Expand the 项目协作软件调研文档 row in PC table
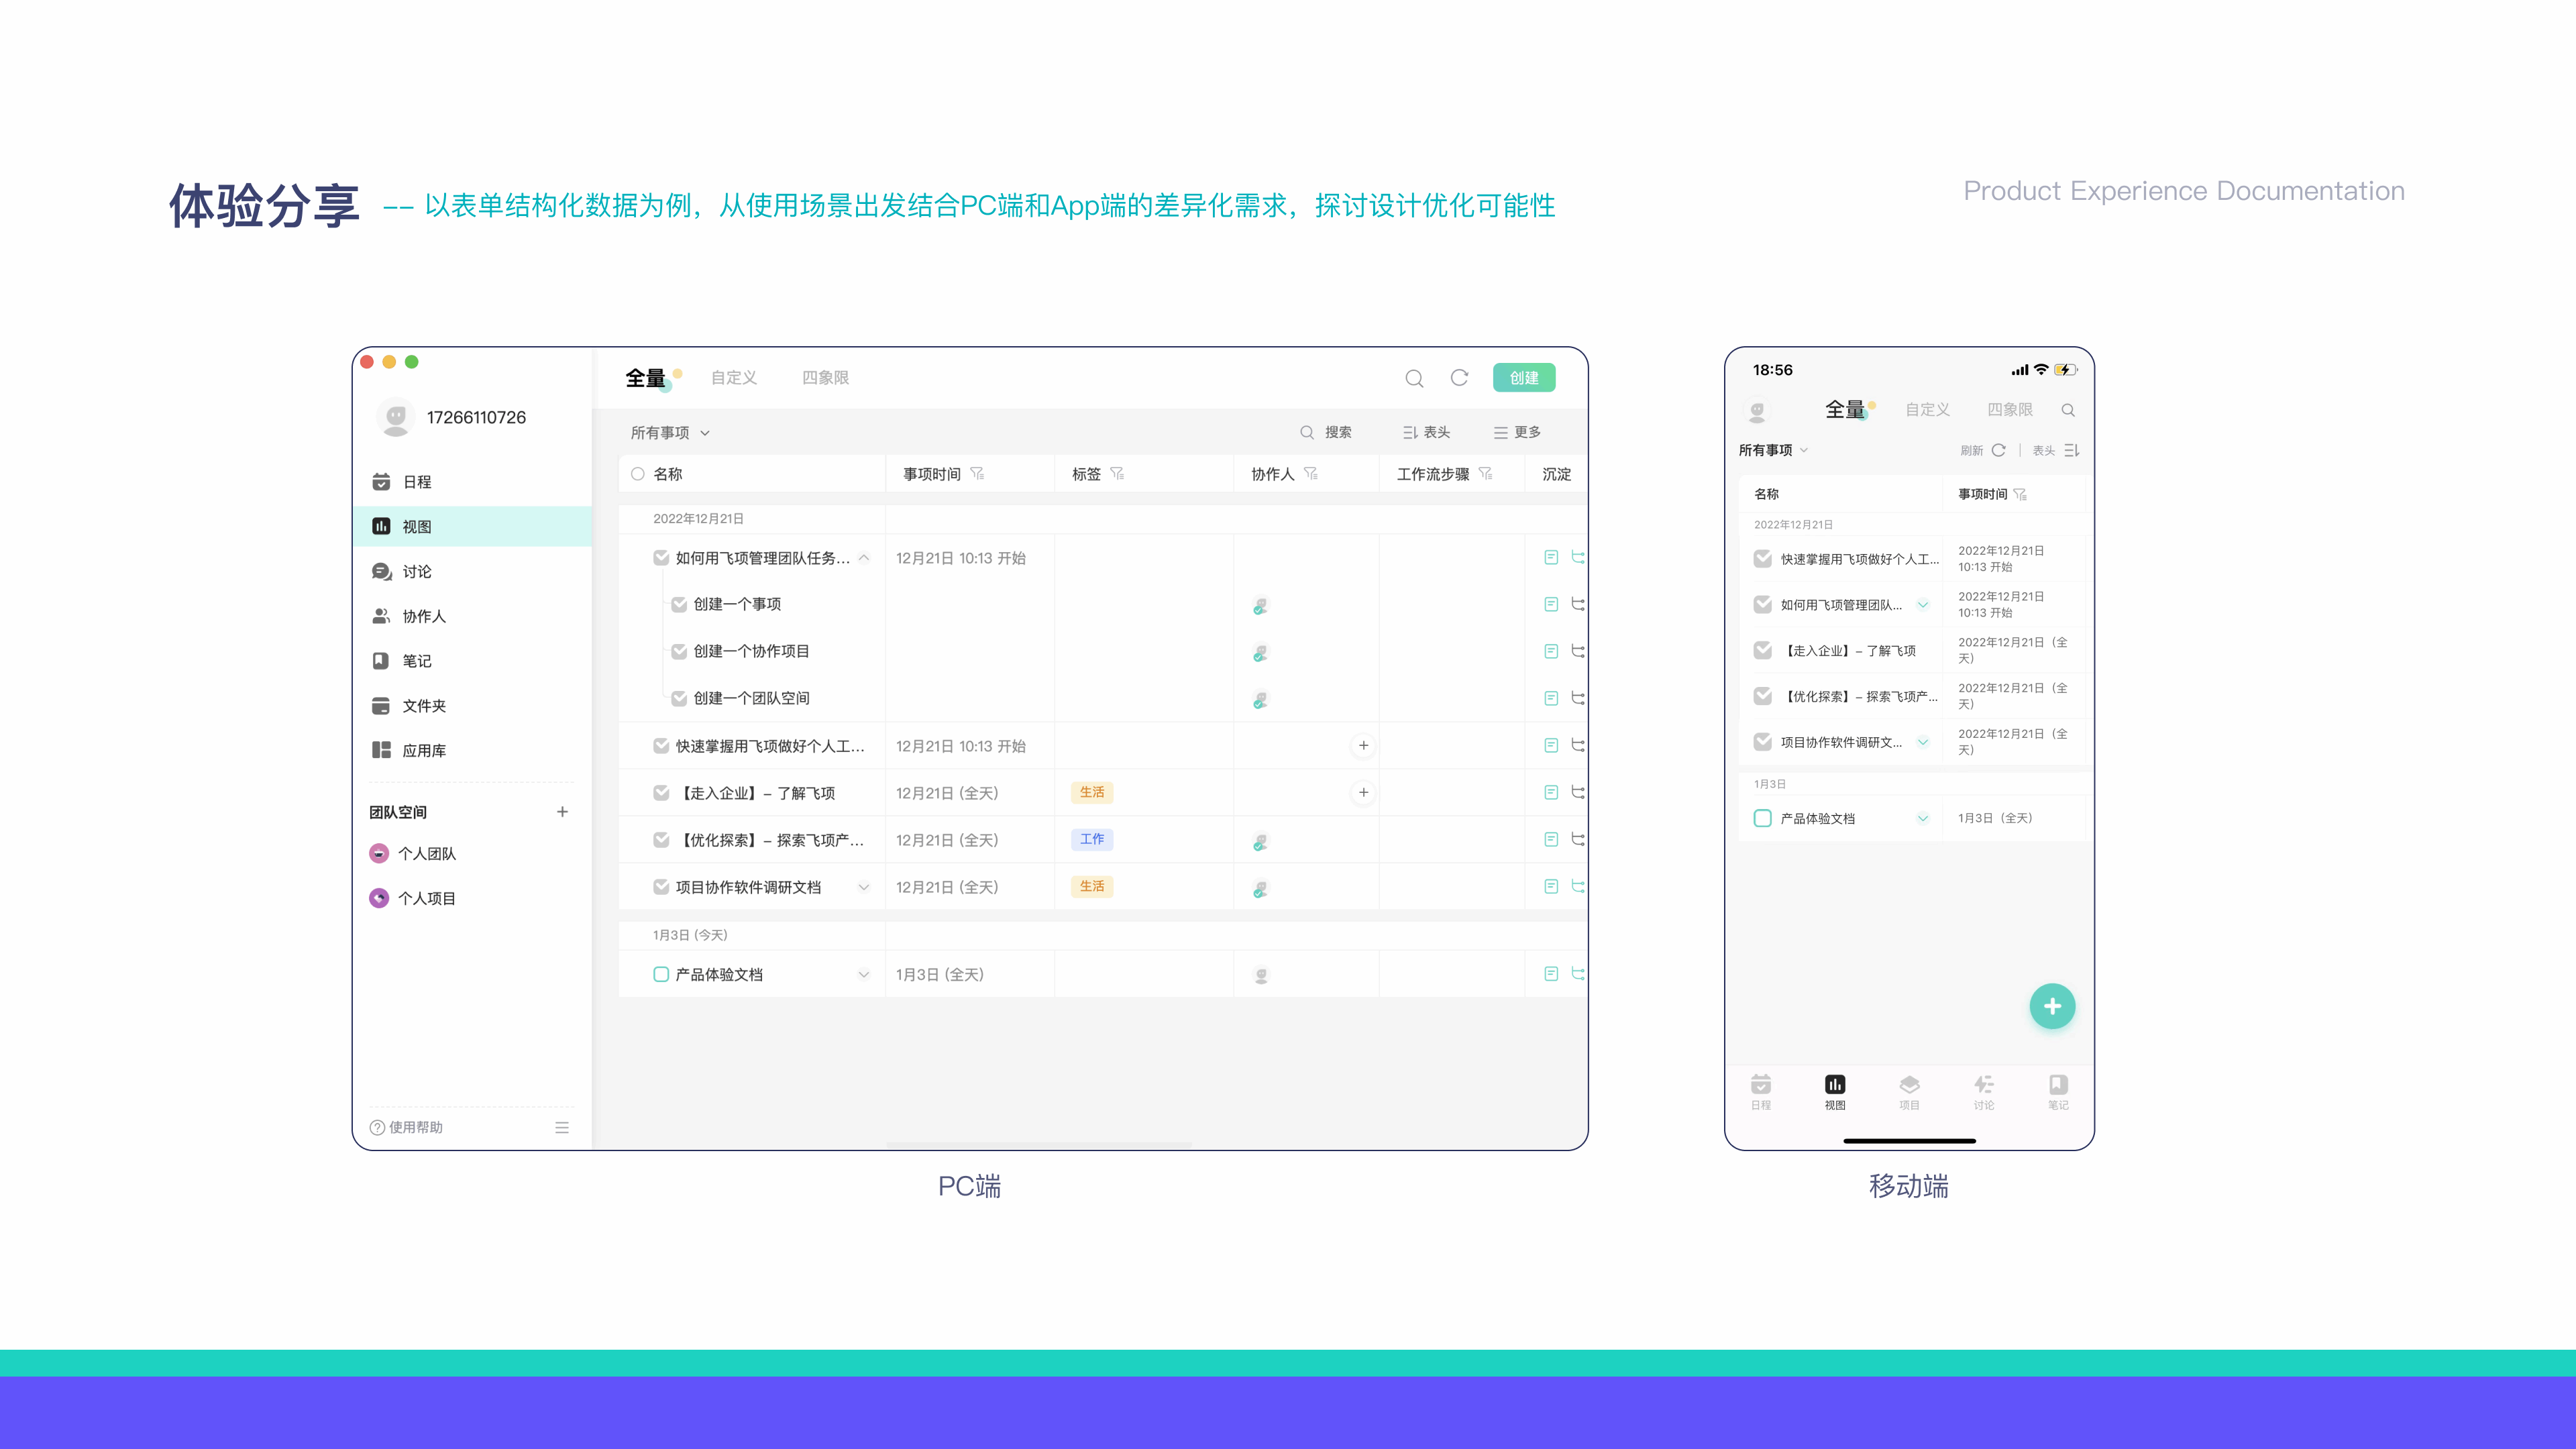The height and width of the screenshot is (1449, 2576). click(864, 887)
